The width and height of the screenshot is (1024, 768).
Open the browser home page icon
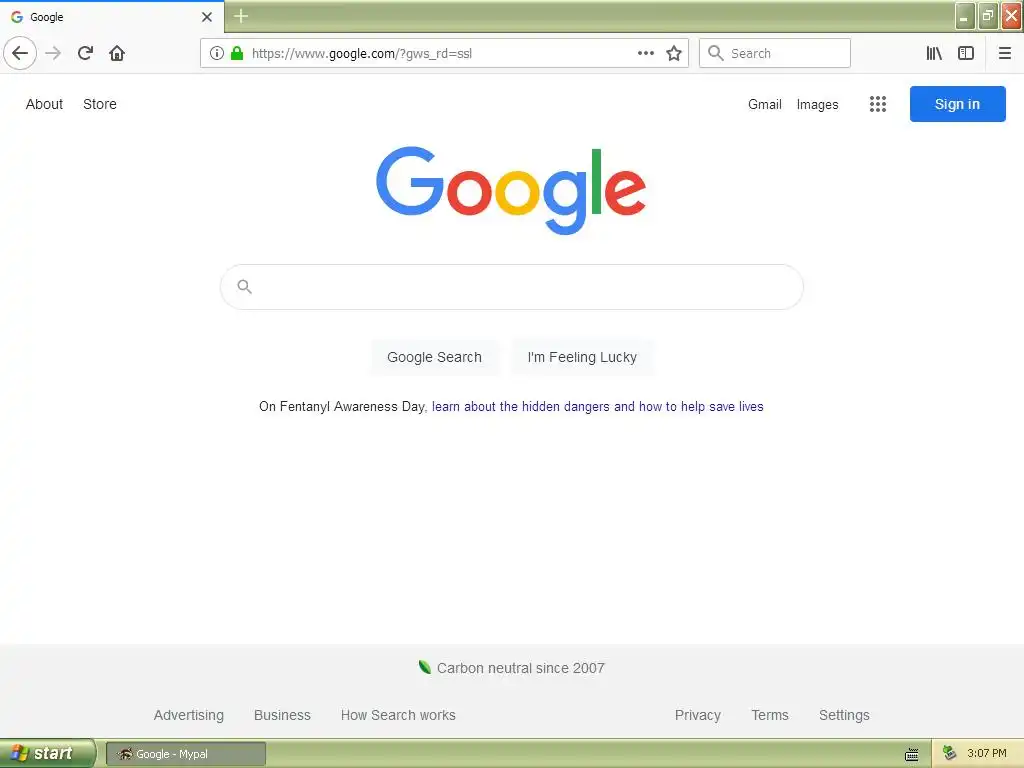pos(117,53)
